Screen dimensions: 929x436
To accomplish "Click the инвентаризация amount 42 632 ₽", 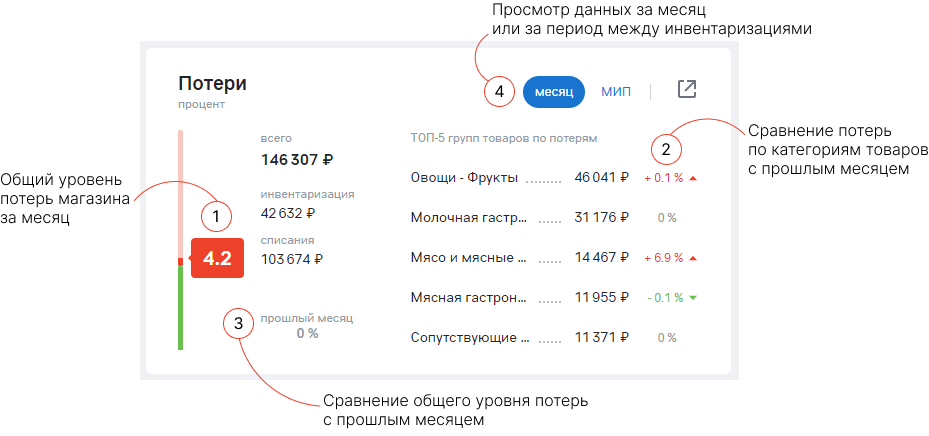I will click(288, 213).
